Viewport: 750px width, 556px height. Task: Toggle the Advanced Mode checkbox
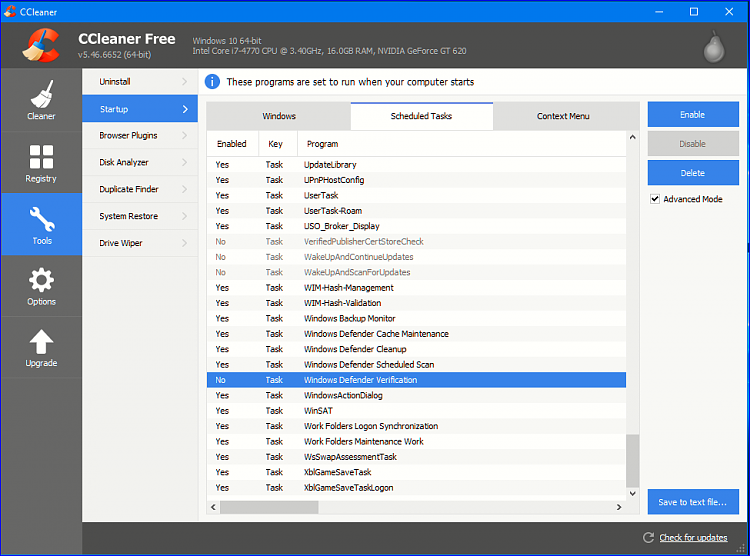(655, 199)
